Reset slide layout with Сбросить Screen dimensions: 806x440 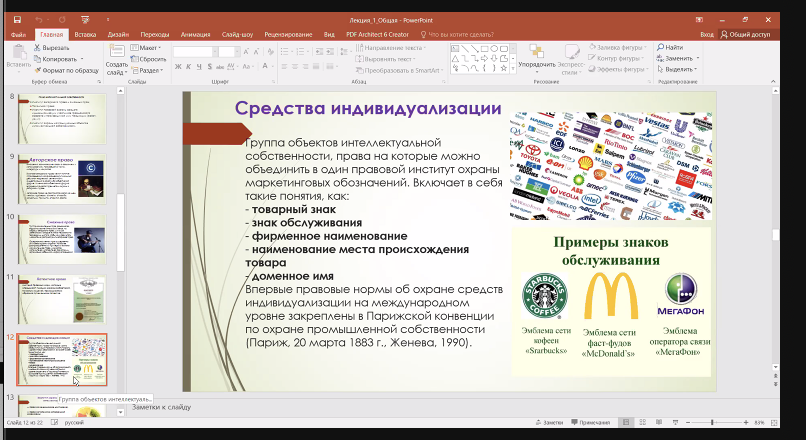coord(149,59)
